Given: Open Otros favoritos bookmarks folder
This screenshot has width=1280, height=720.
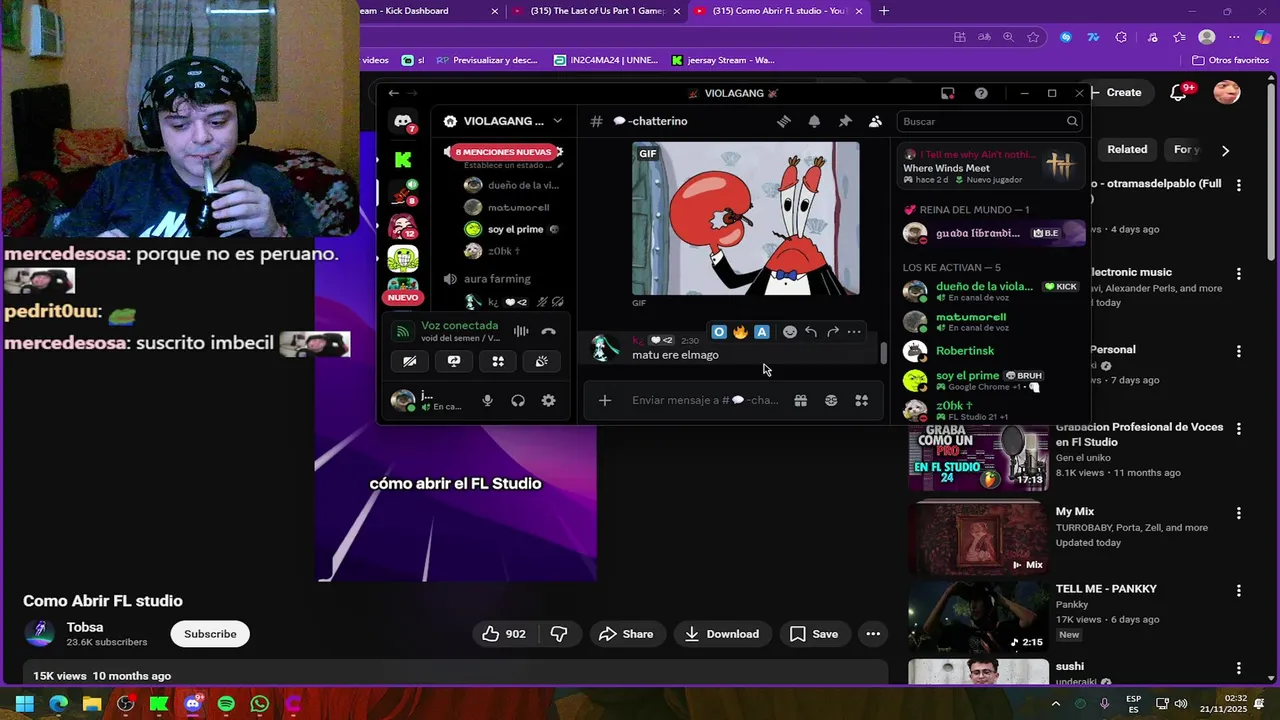Looking at the screenshot, I should coord(1230,60).
